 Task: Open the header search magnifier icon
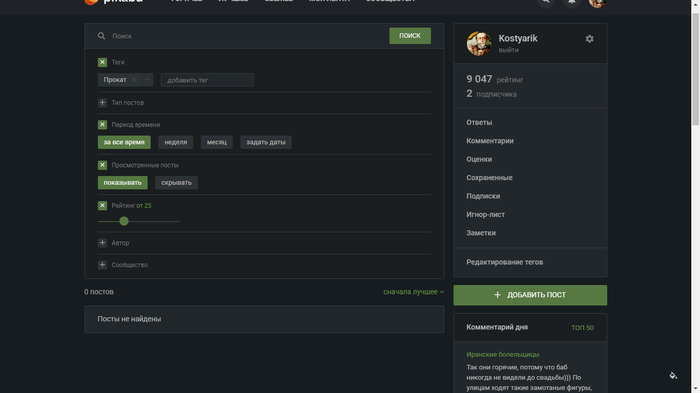click(546, 2)
